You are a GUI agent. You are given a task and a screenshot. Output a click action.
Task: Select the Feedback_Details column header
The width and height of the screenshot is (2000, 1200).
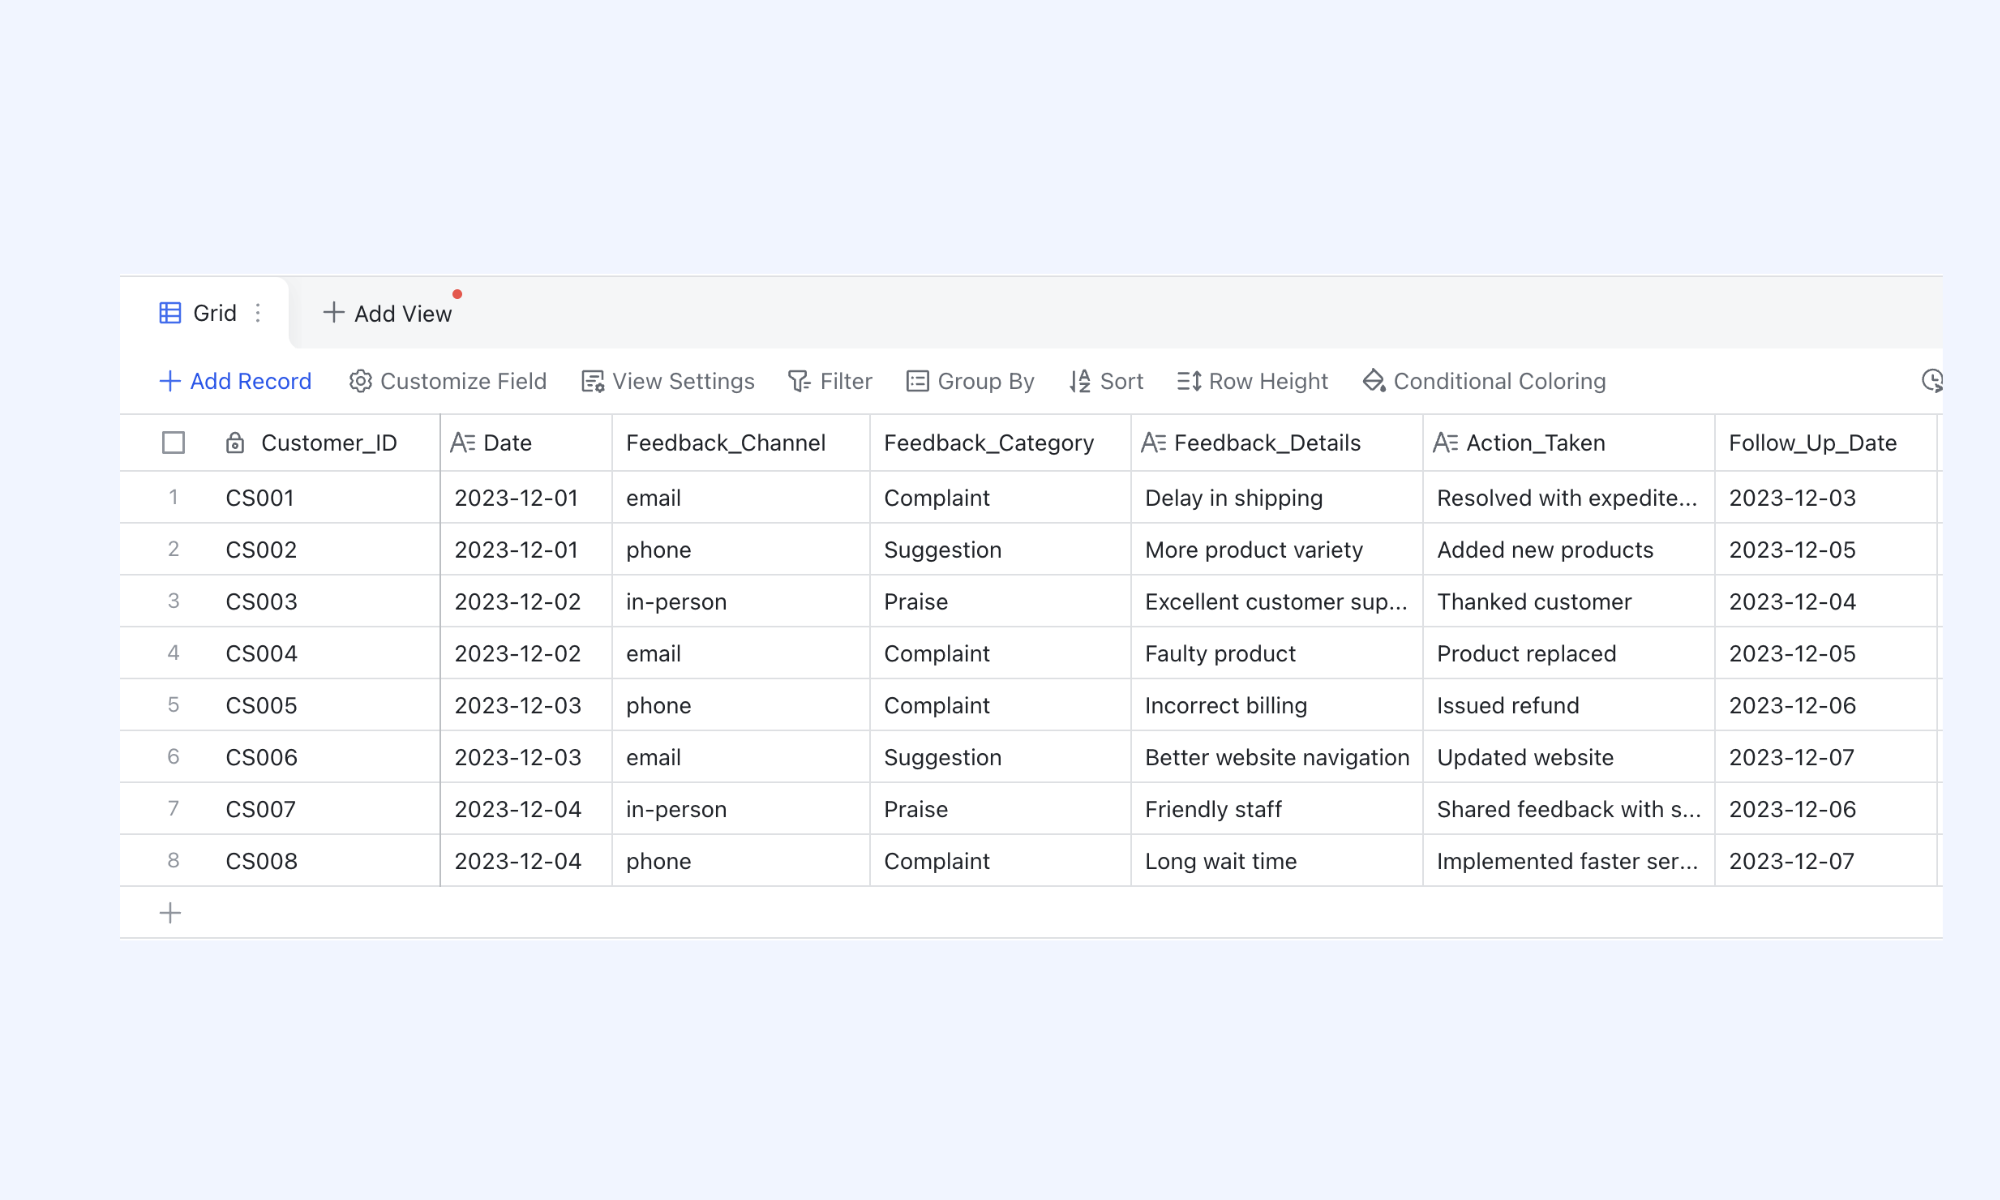(x=1277, y=442)
